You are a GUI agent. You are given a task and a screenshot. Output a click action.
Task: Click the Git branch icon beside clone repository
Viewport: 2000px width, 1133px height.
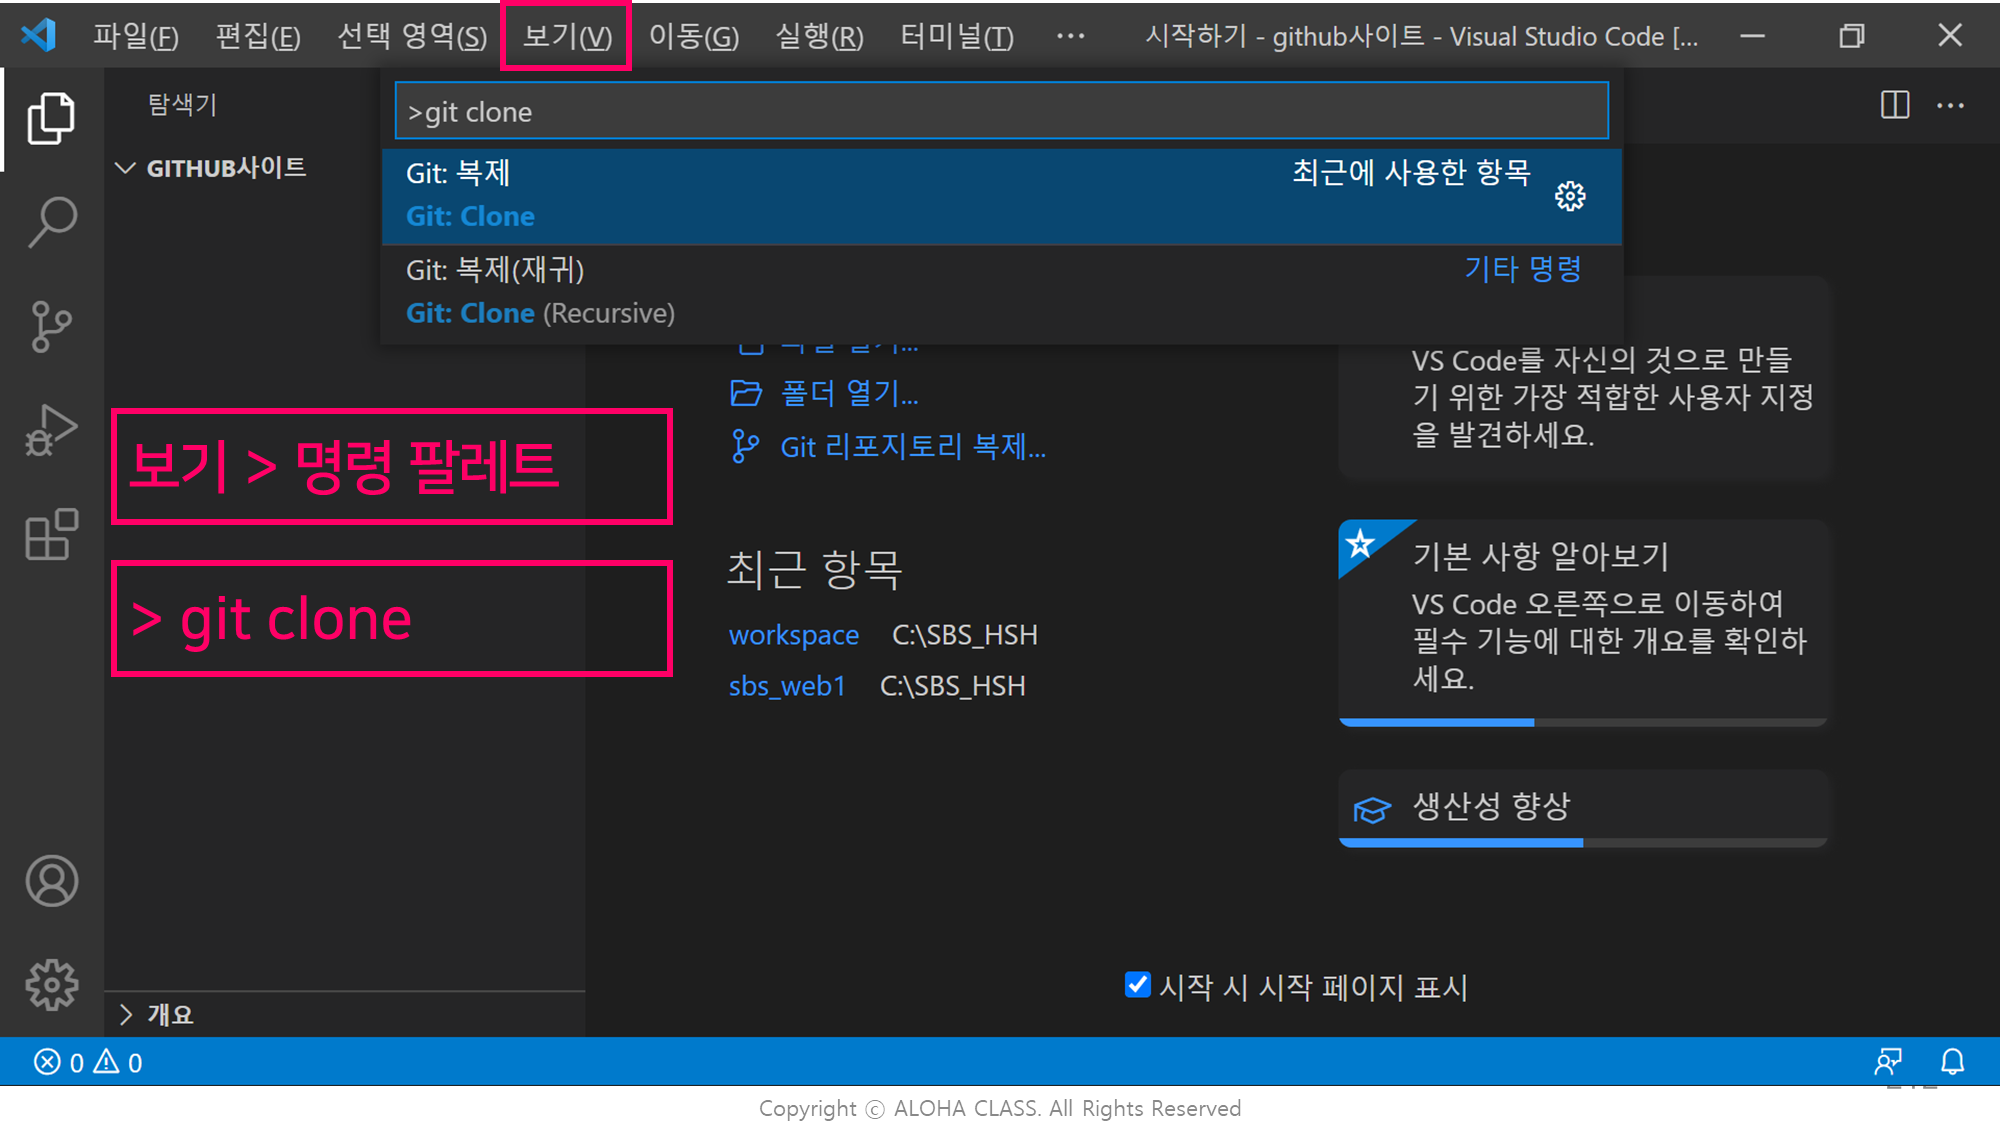pos(745,447)
